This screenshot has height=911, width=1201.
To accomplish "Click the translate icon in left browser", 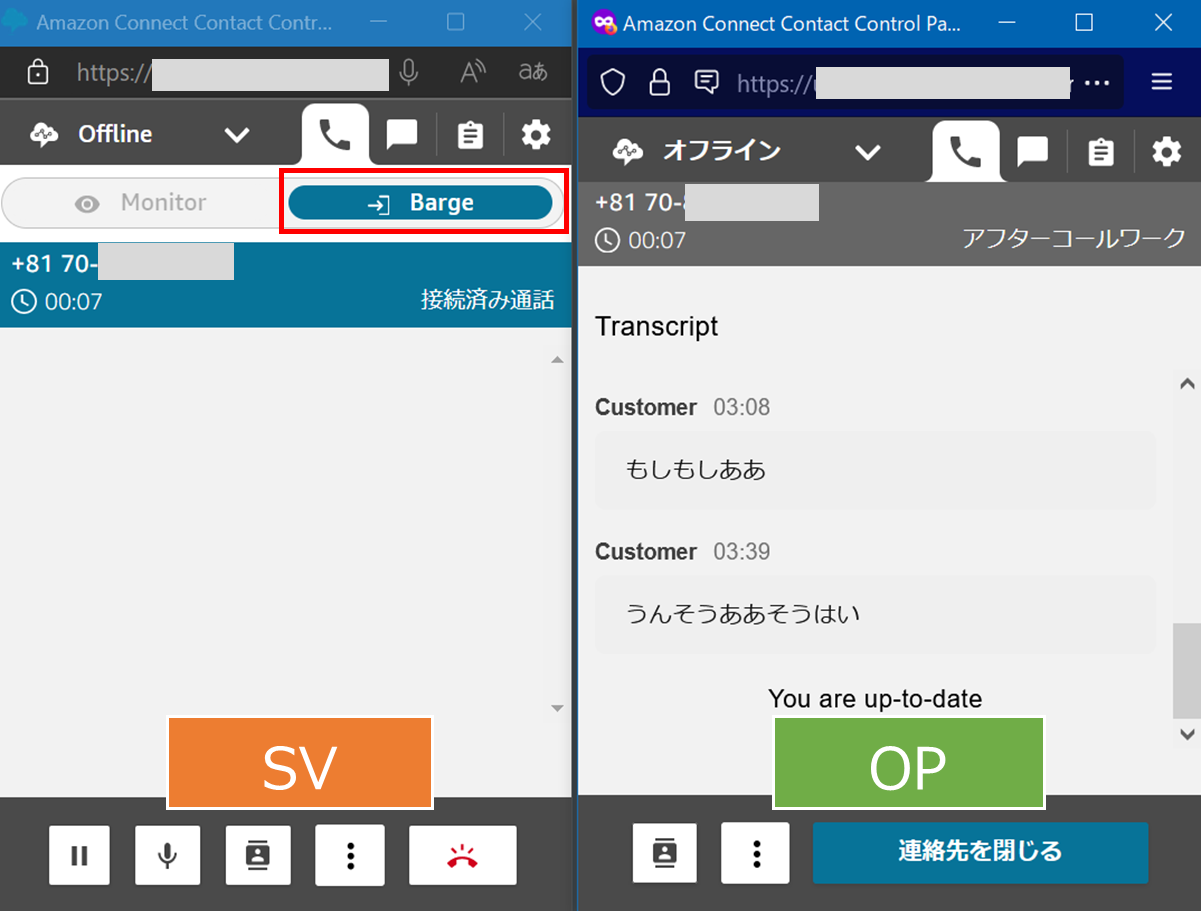I will tap(533, 72).
